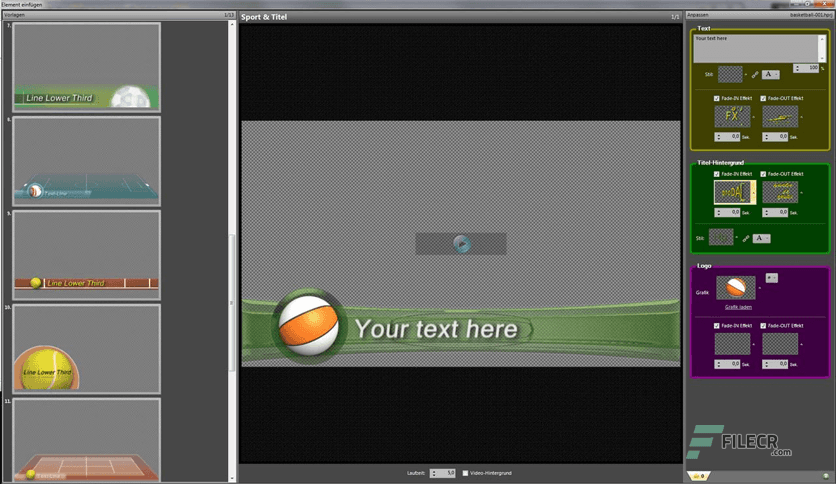836x484 pixels.
Task: Click the Logo Fade-OUT effect thumbnail
Action: (x=780, y=344)
